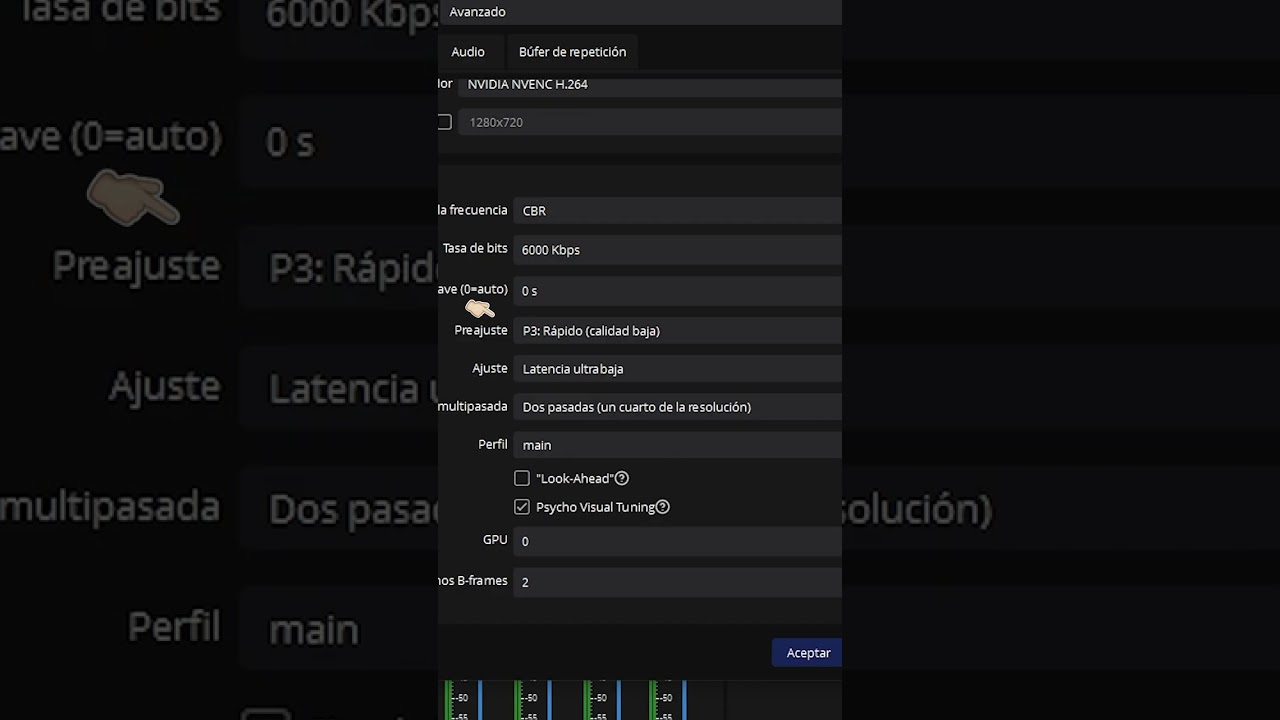Screen dimensions: 1280x720
Task: Enable the Look-Ahead checkbox
Action: [x=522, y=479]
